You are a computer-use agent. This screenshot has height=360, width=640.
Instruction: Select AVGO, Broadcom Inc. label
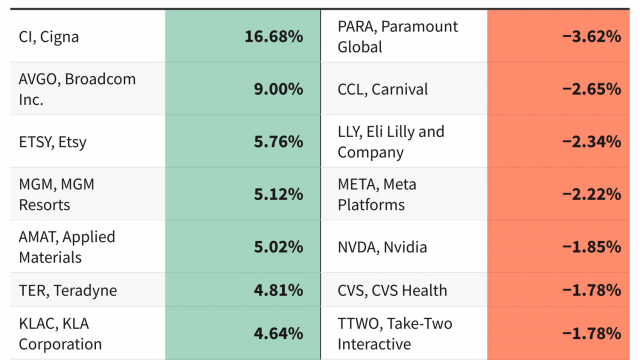[x=77, y=89]
